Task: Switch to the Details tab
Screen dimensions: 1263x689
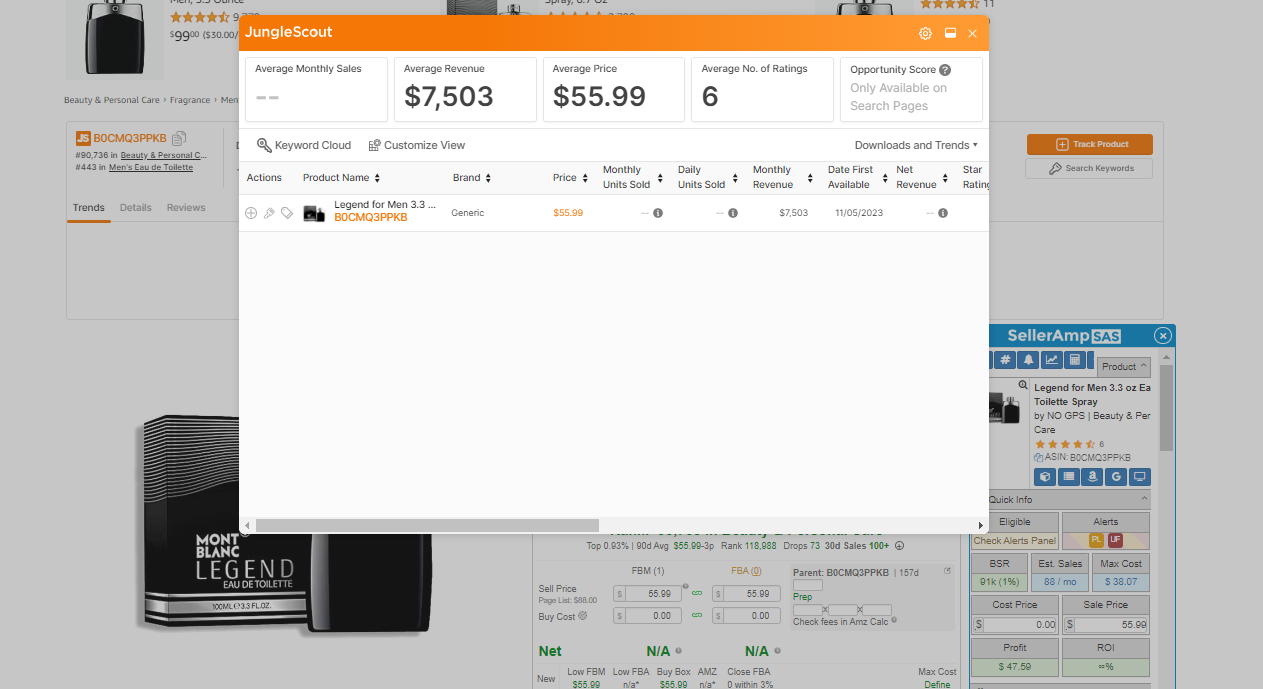Action: tap(136, 208)
